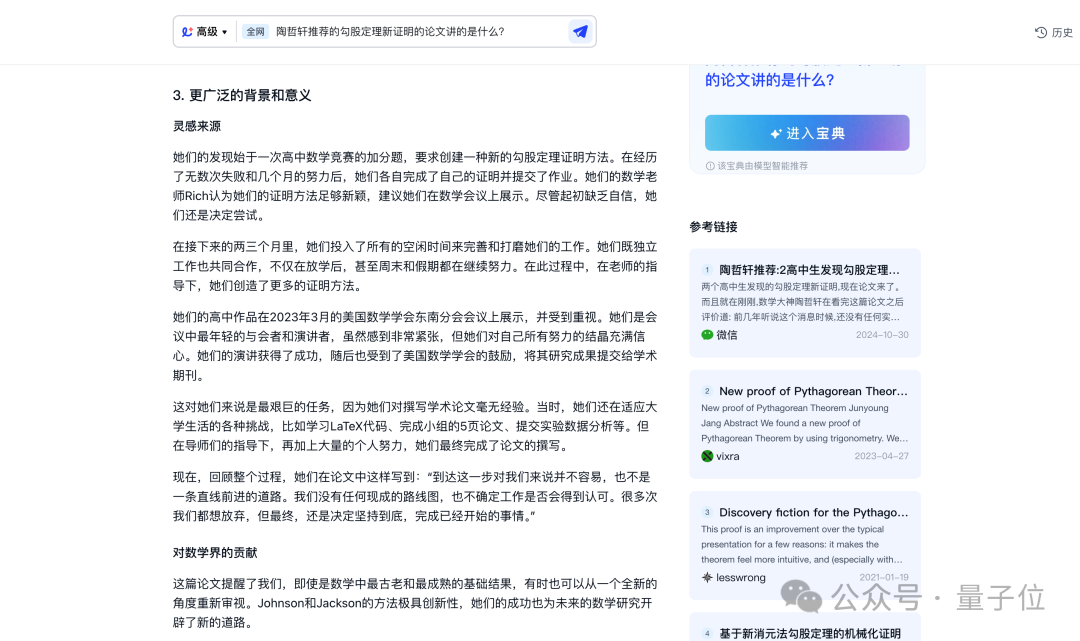Screen dimensions: 1080x641
Task: Click date 2023-04-27 on vixra reference
Action: click(x=882, y=456)
